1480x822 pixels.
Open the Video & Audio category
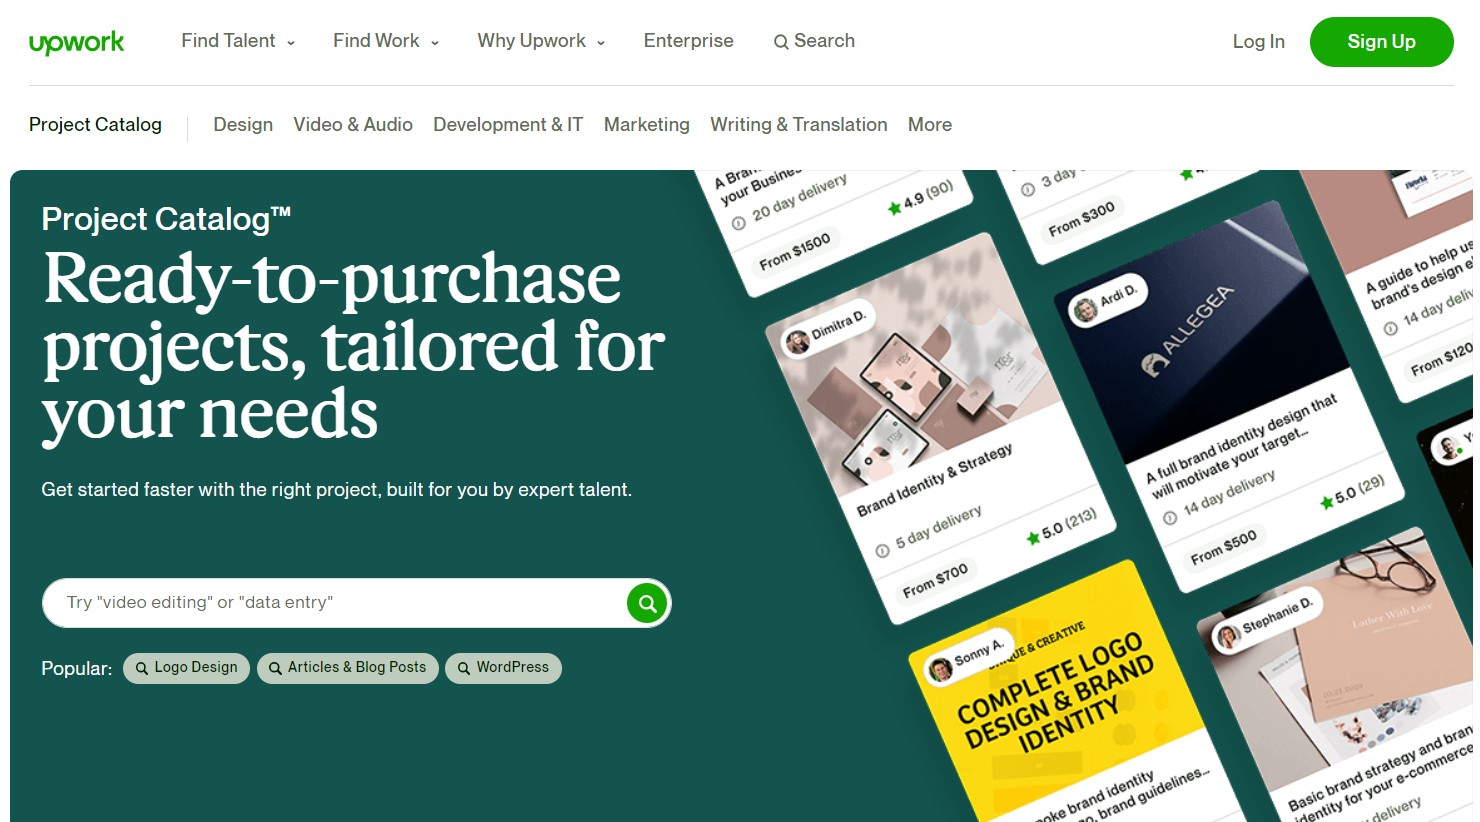click(x=353, y=125)
